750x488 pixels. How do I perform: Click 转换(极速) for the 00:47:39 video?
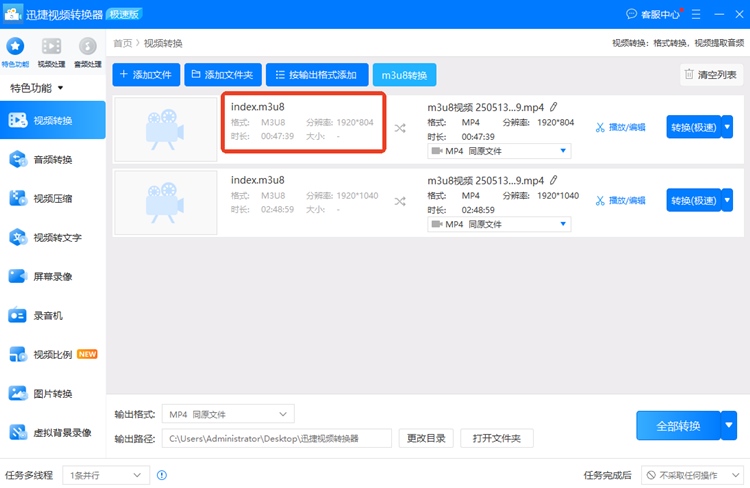pos(694,127)
